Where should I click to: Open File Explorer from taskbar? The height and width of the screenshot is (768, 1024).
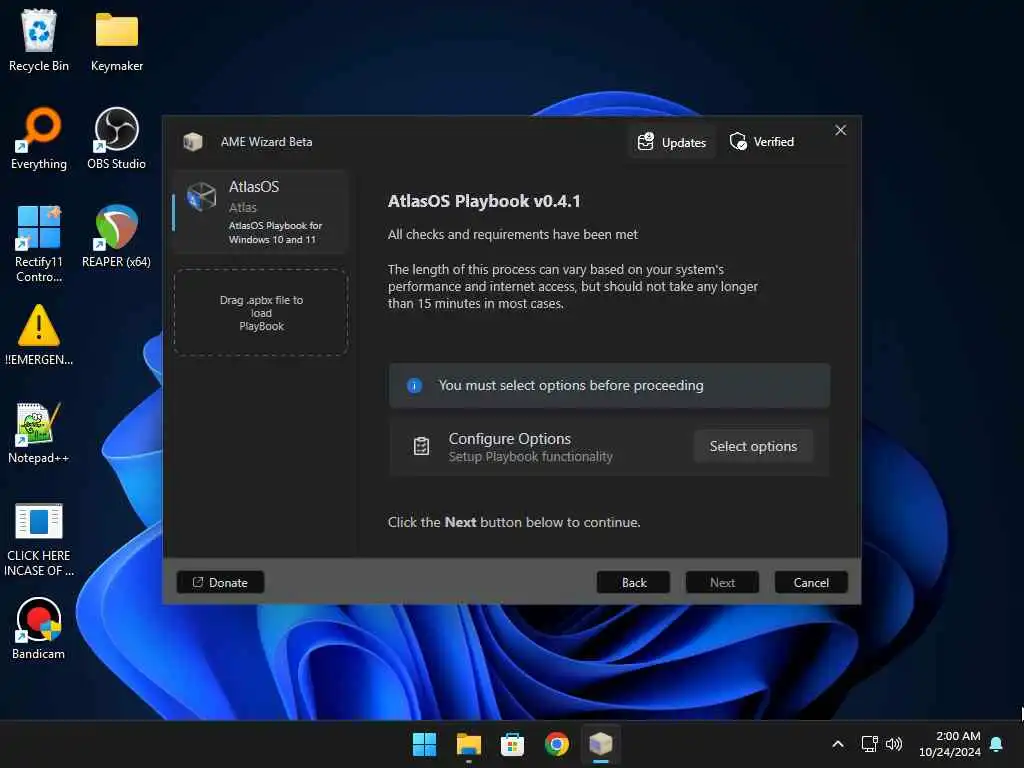[469, 744]
